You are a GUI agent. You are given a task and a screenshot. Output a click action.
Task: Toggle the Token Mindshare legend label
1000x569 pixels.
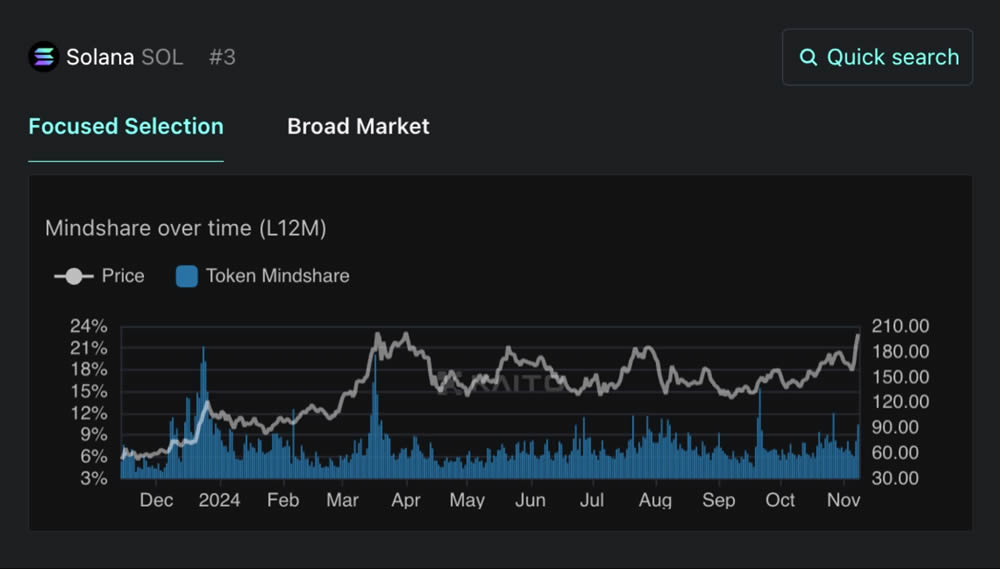point(277,276)
